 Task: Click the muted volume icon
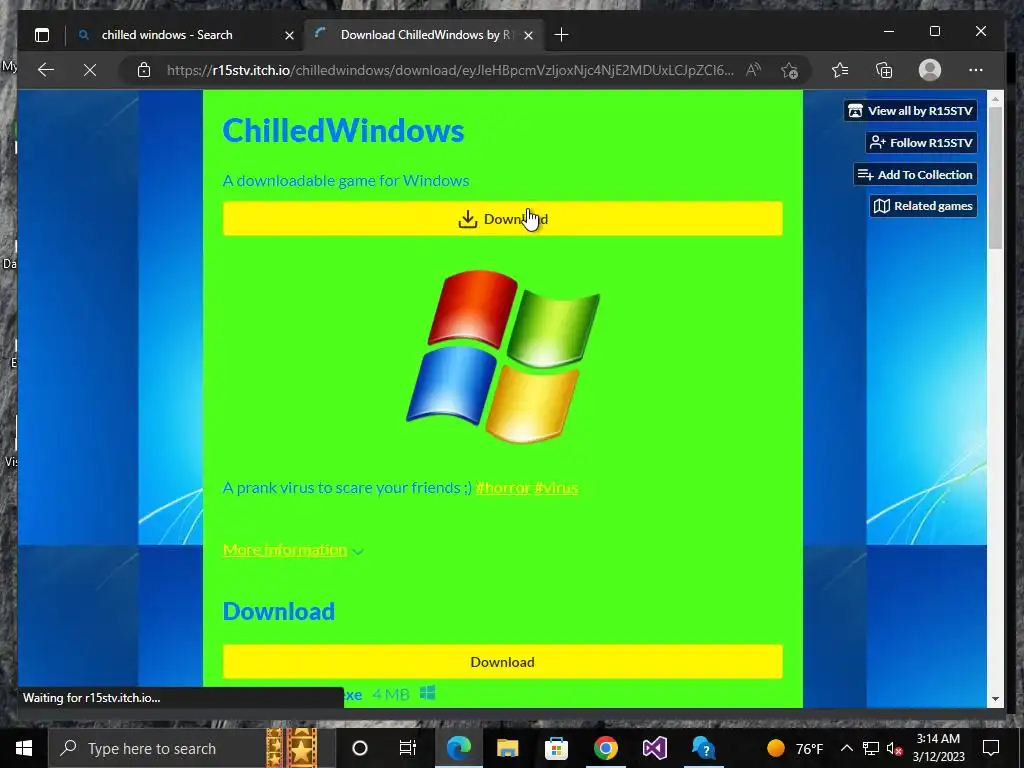pos(895,748)
